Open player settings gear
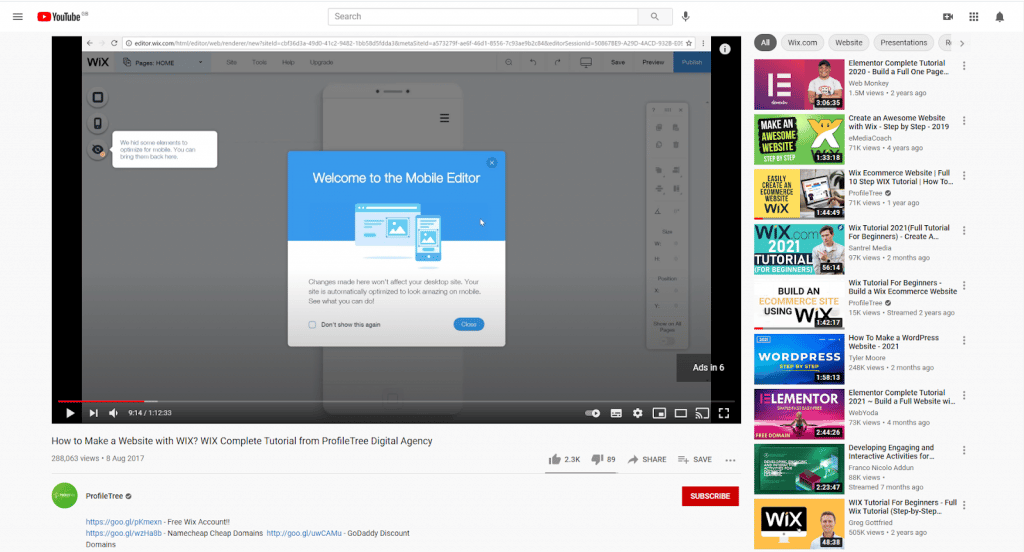Viewport: 1024px width, 552px height. tap(637, 413)
